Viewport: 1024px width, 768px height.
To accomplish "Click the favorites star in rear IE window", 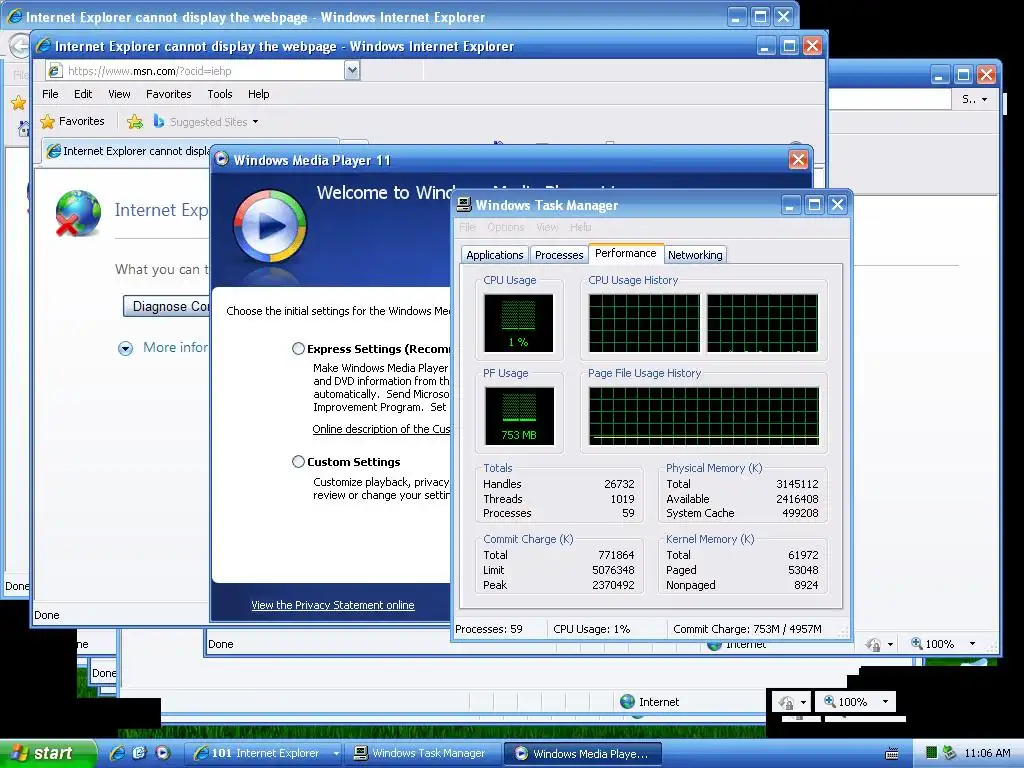I will click(18, 102).
